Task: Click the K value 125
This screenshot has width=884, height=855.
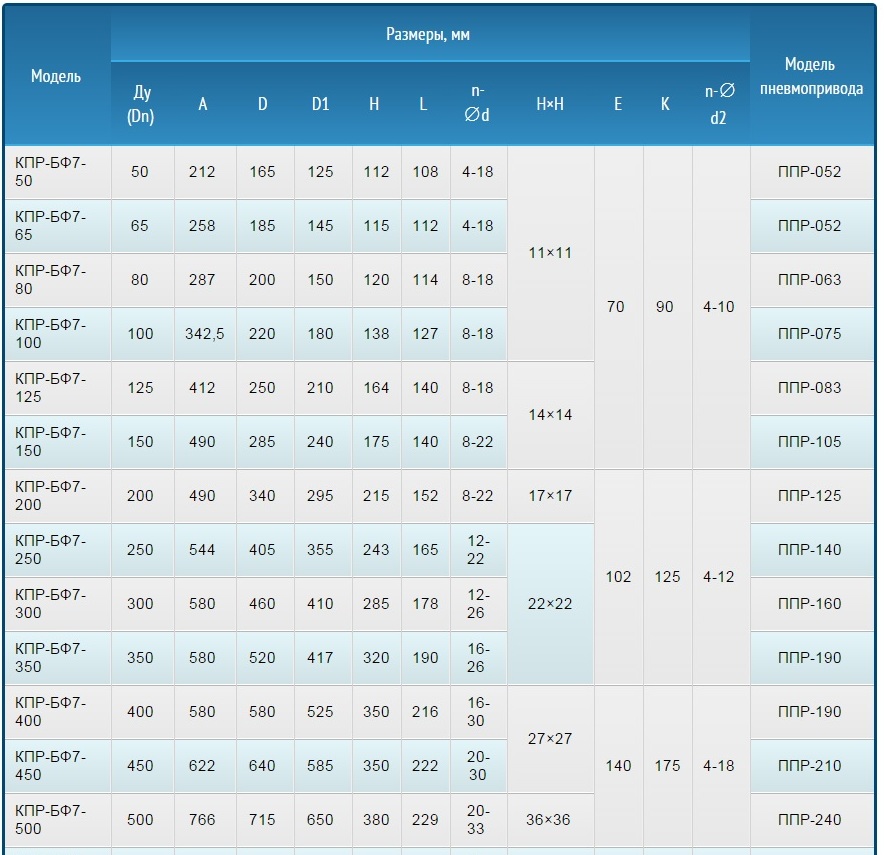Action: click(668, 577)
